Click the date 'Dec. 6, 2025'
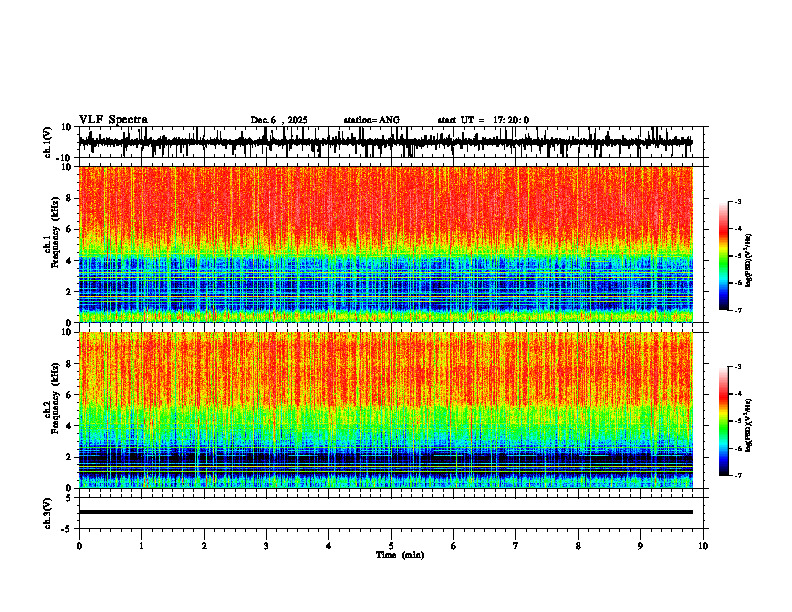Viewport: 792px width, 612px height. pyautogui.click(x=279, y=120)
